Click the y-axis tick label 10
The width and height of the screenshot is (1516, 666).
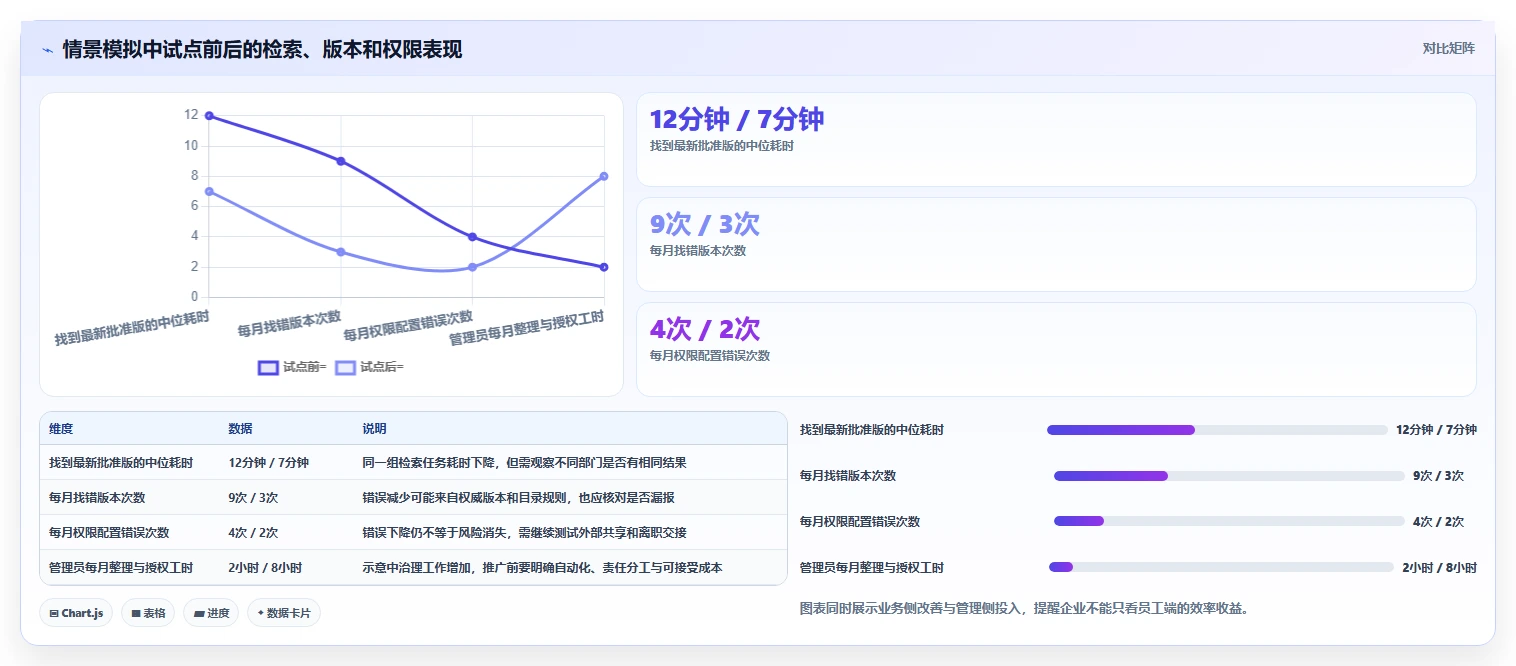pyautogui.click(x=191, y=146)
